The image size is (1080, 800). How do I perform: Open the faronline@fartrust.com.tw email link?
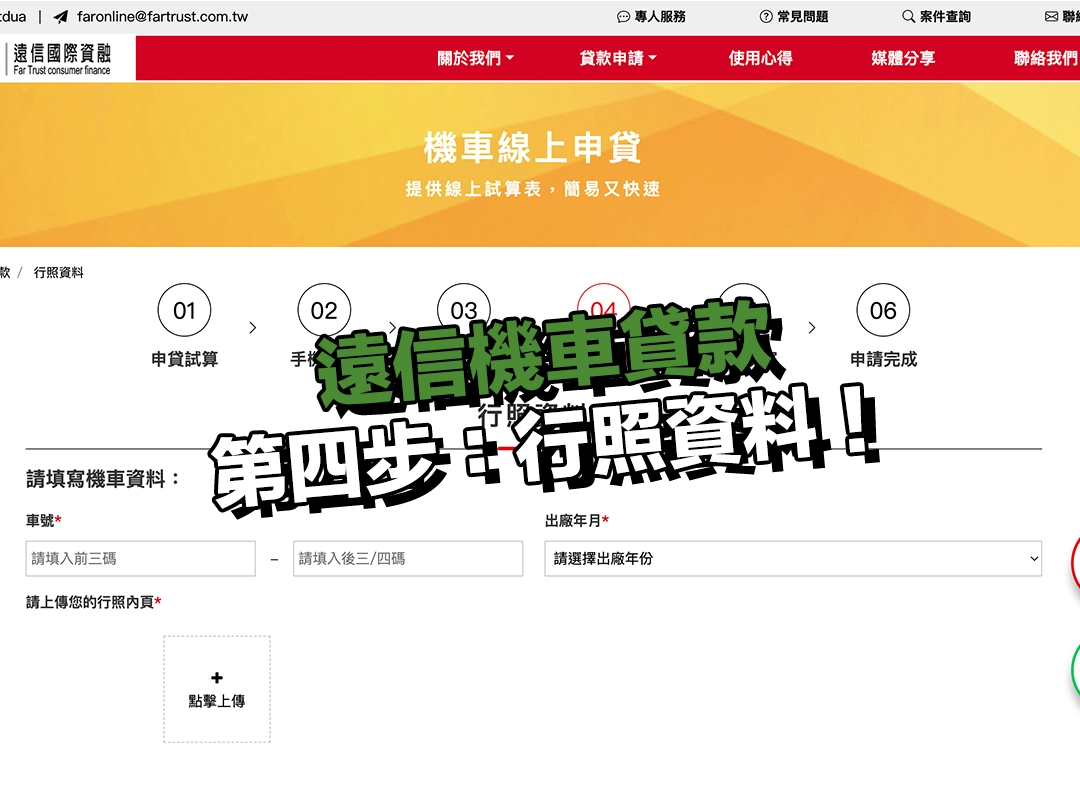[163, 17]
